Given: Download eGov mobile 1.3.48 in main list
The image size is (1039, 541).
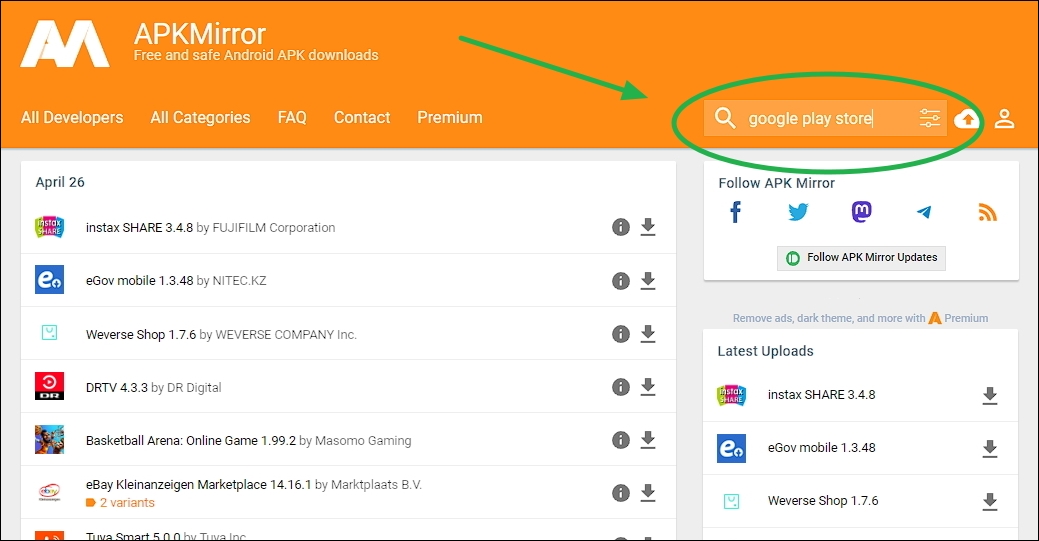Looking at the screenshot, I should [648, 281].
